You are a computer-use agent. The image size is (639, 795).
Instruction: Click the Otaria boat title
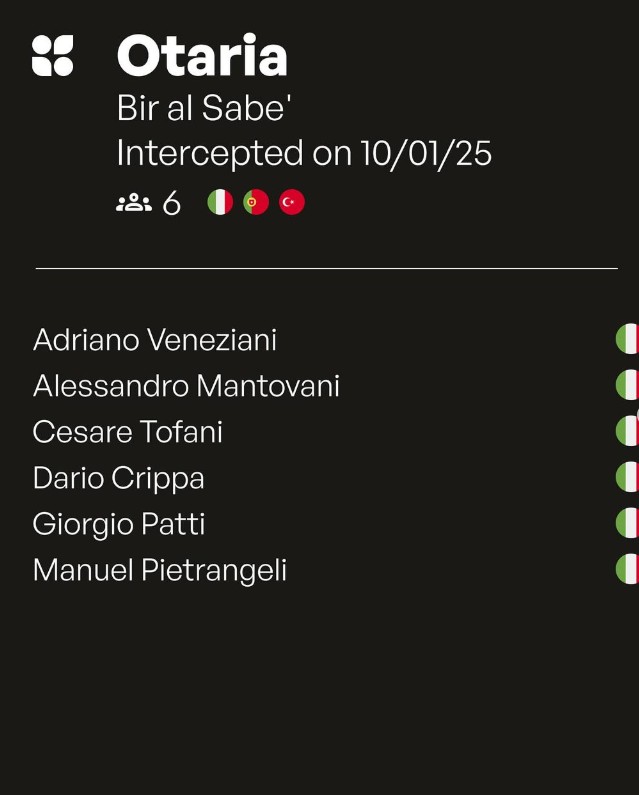202,56
